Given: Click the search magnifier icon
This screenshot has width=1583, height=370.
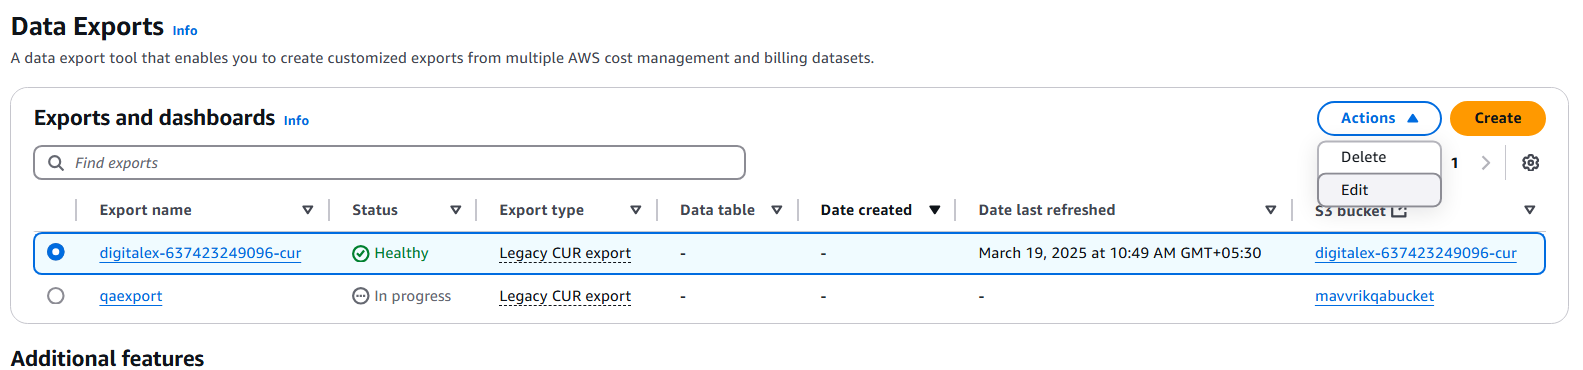Looking at the screenshot, I should click(x=56, y=163).
